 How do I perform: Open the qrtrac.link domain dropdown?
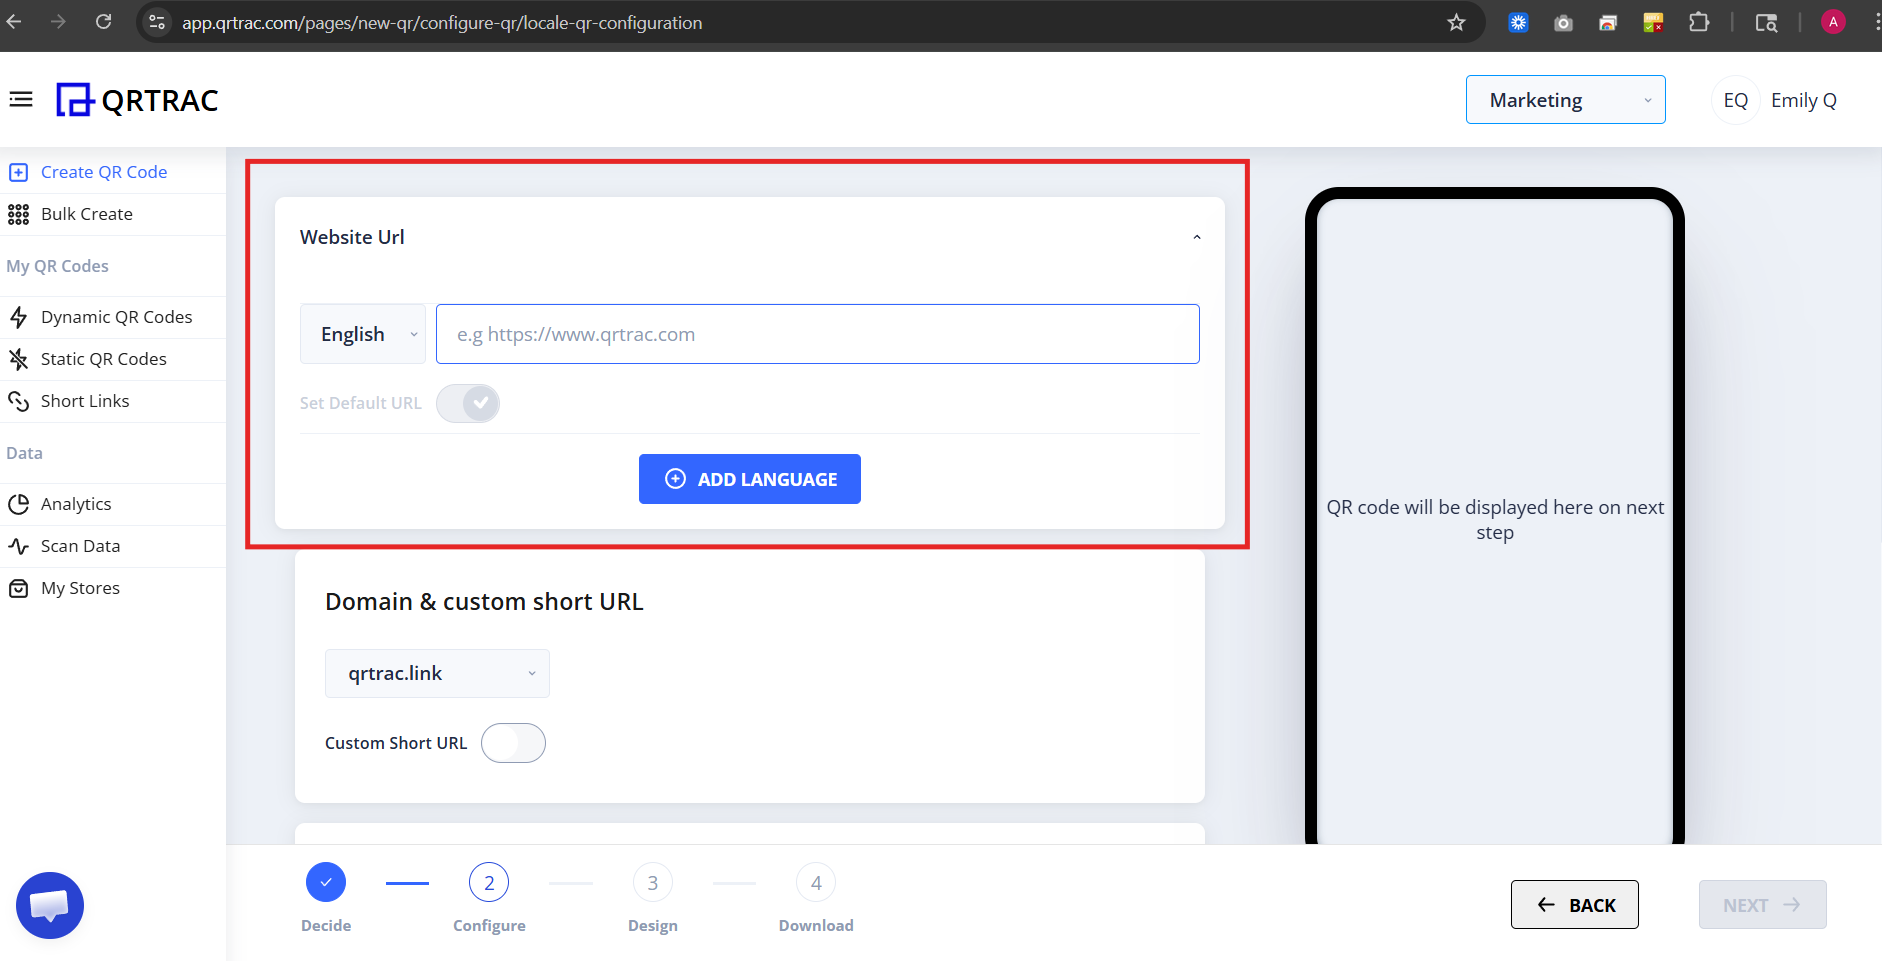point(437,673)
